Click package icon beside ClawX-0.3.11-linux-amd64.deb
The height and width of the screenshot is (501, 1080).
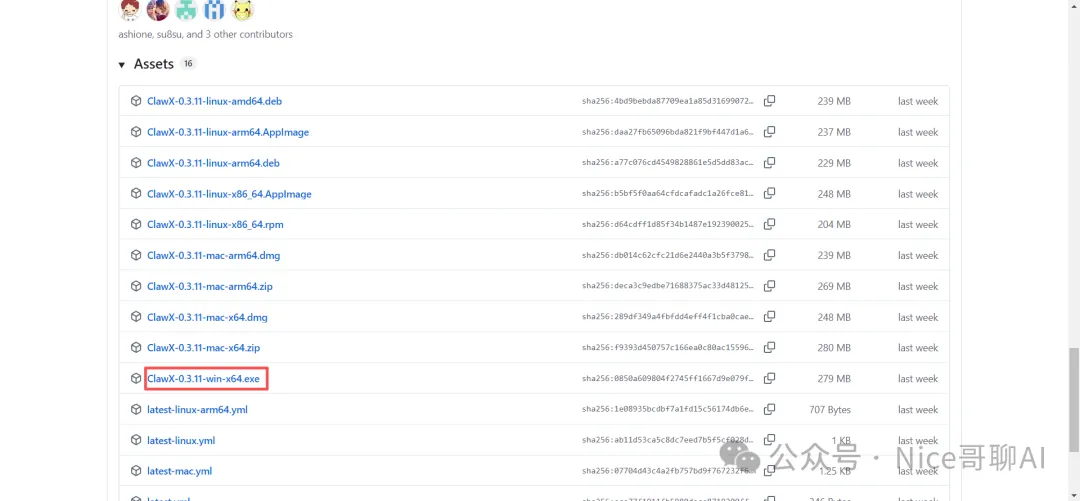pyautogui.click(x=136, y=101)
